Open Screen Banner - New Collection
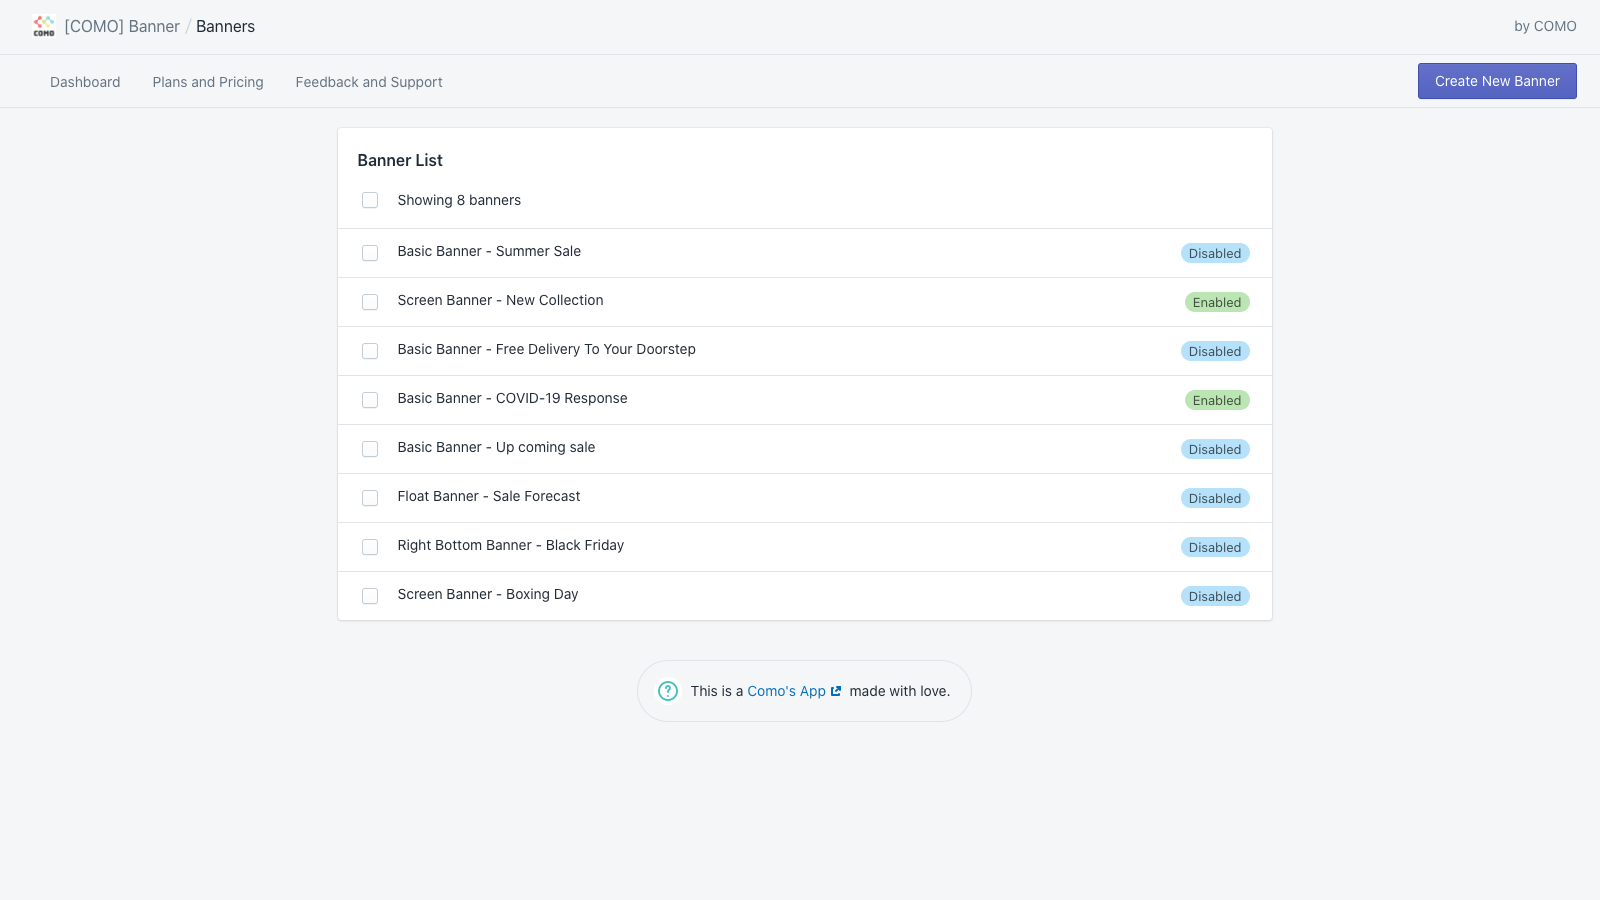This screenshot has height=900, width=1600. pyautogui.click(x=500, y=300)
